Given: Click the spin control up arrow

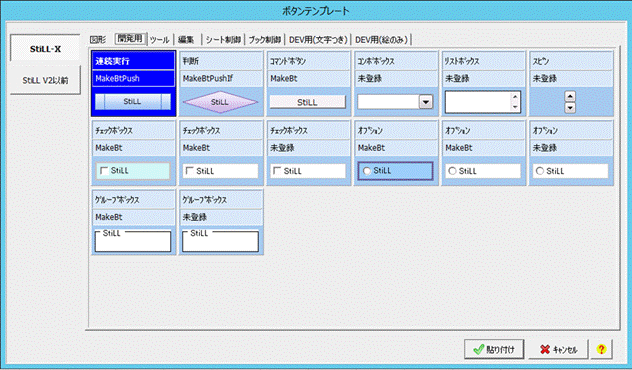Looking at the screenshot, I should (570, 97).
